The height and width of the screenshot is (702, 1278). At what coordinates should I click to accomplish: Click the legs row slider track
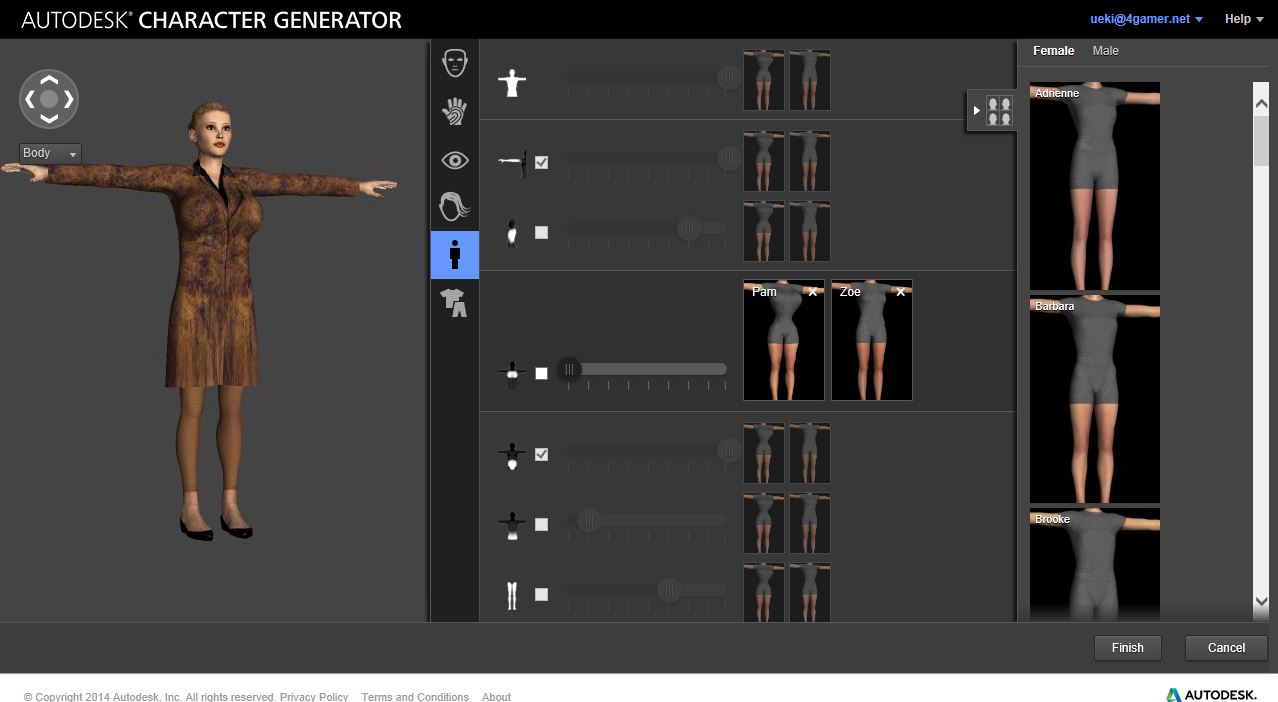click(x=646, y=591)
